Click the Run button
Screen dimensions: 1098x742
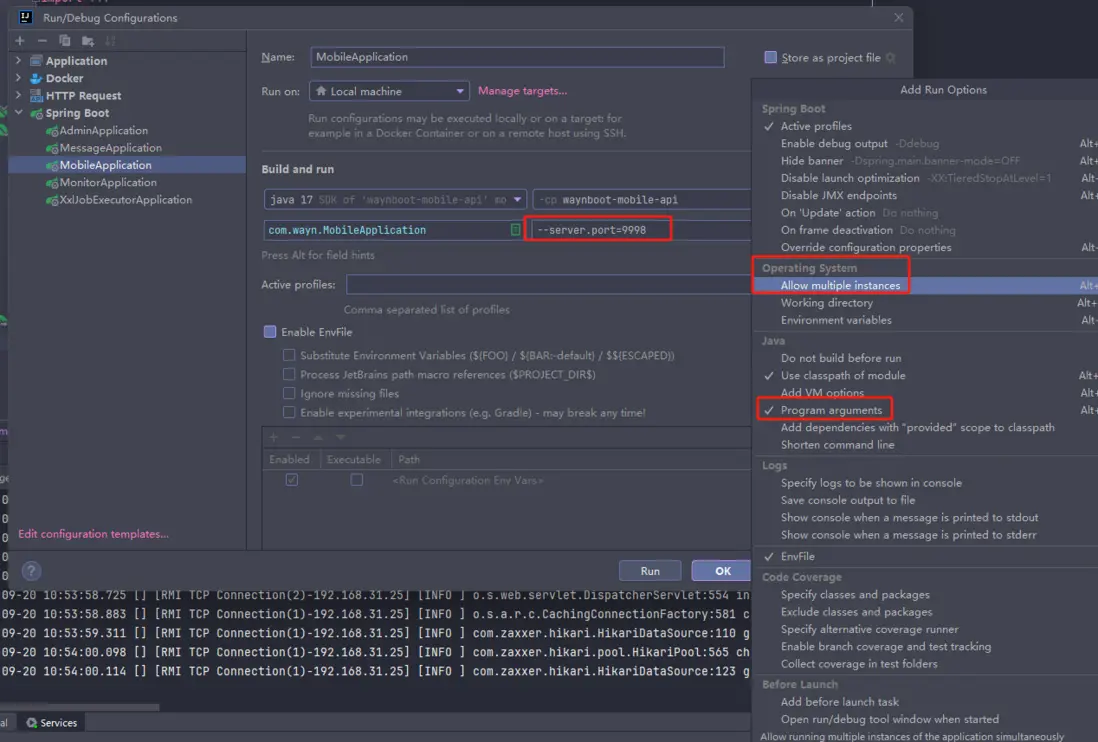click(650, 571)
